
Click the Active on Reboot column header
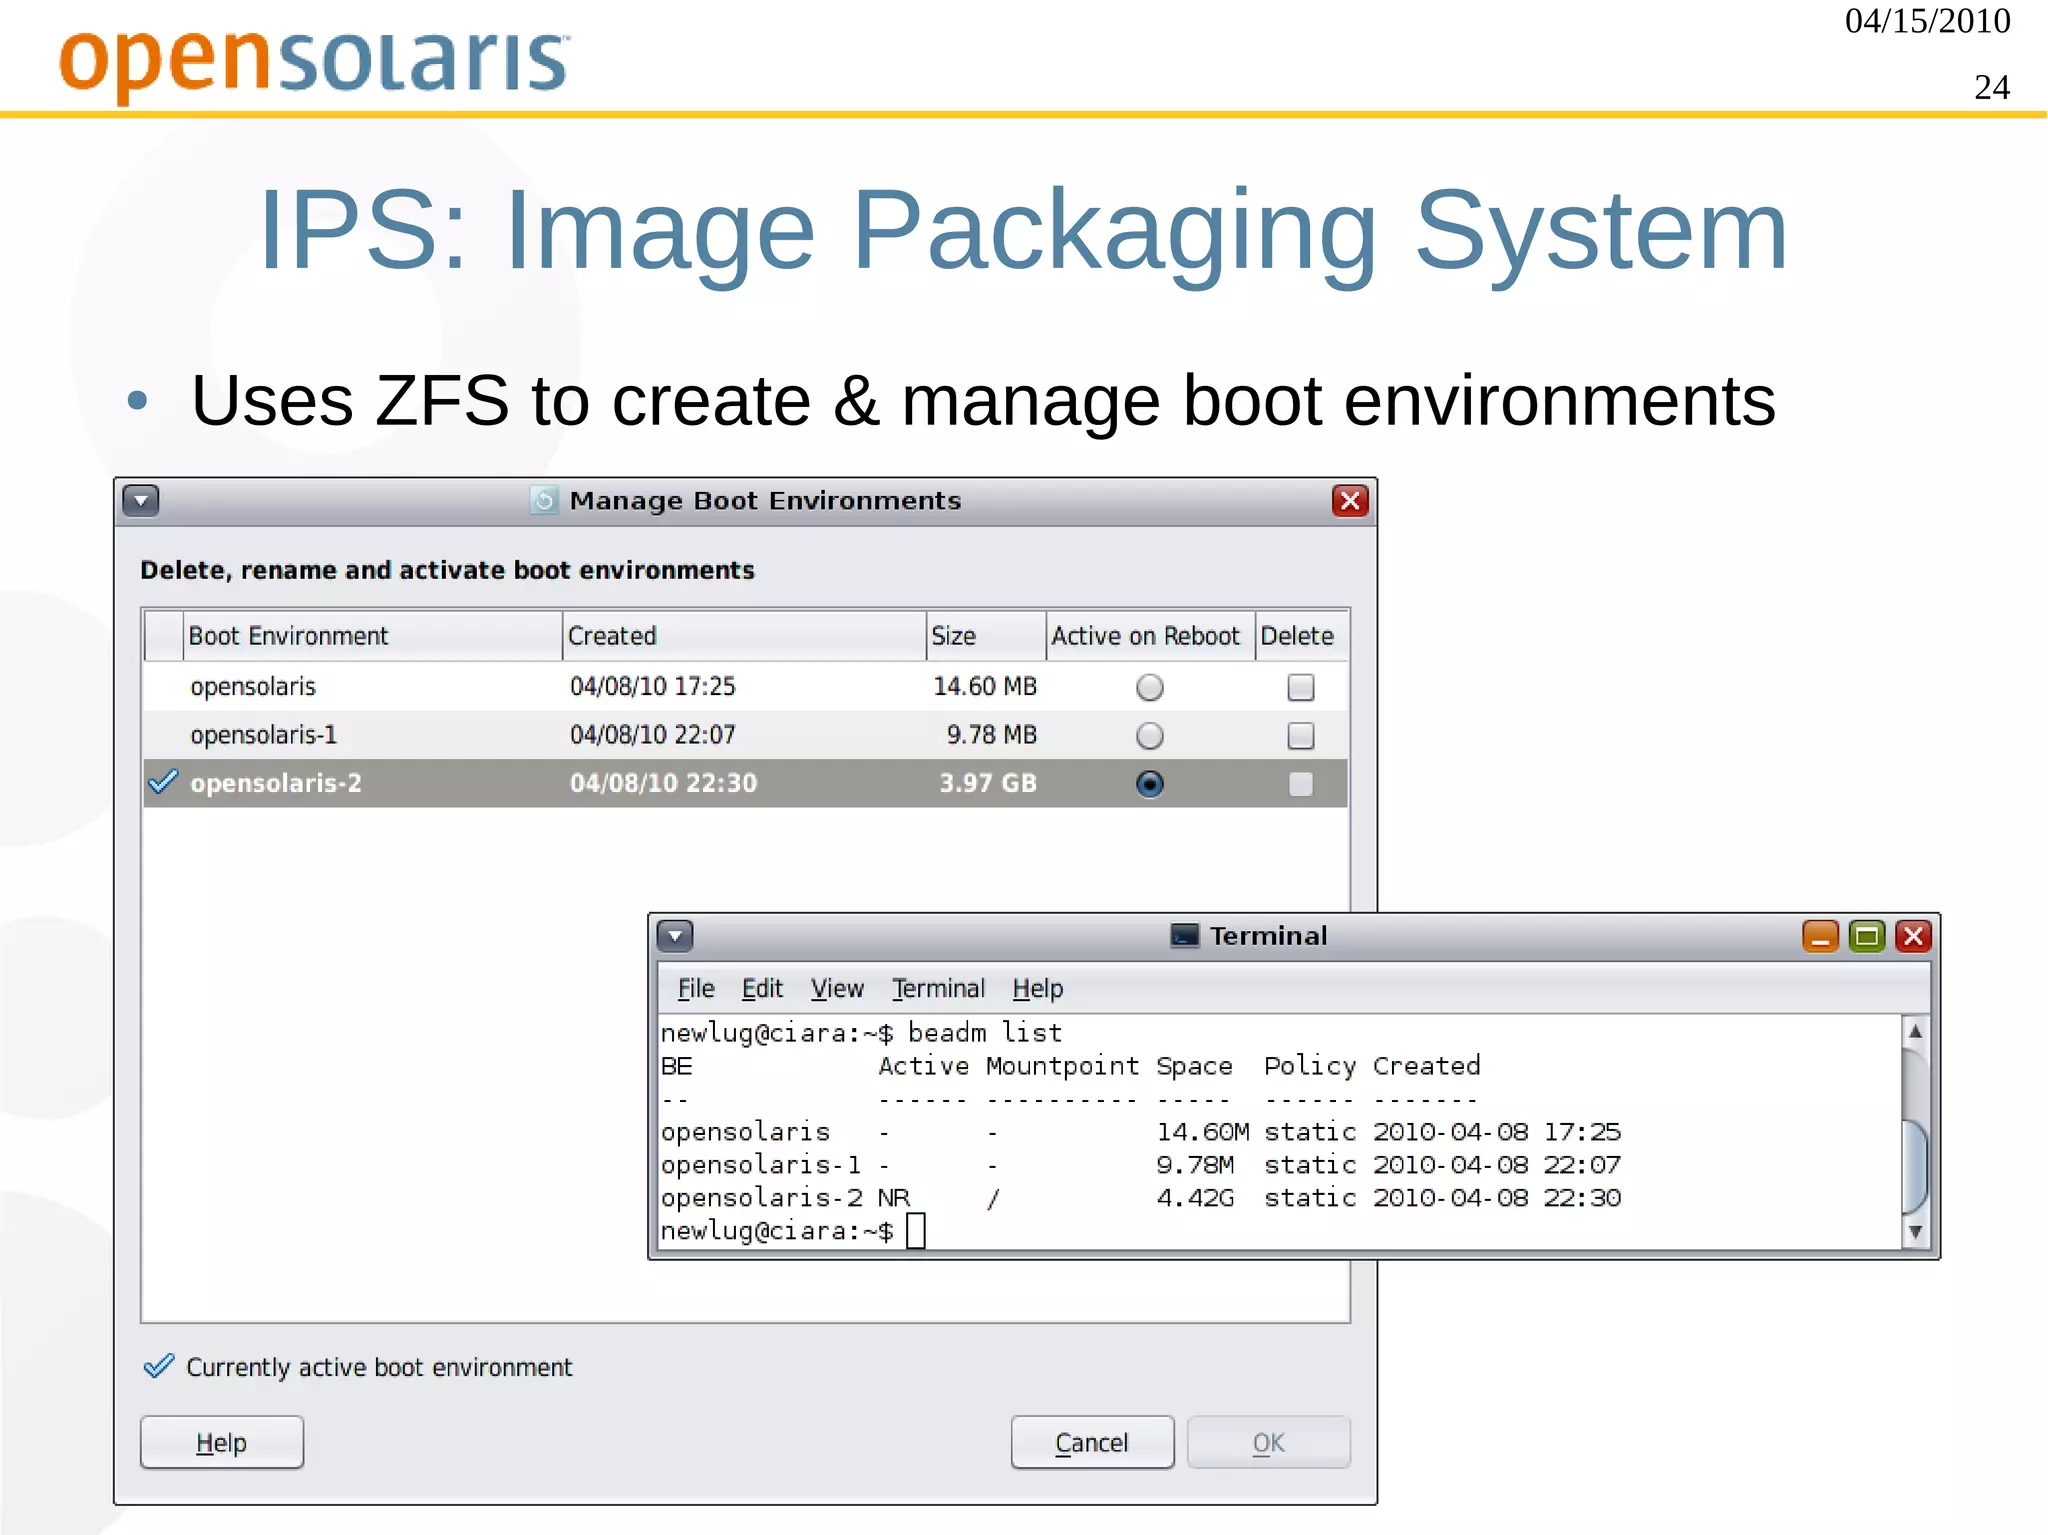click(x=1150, y=636)
